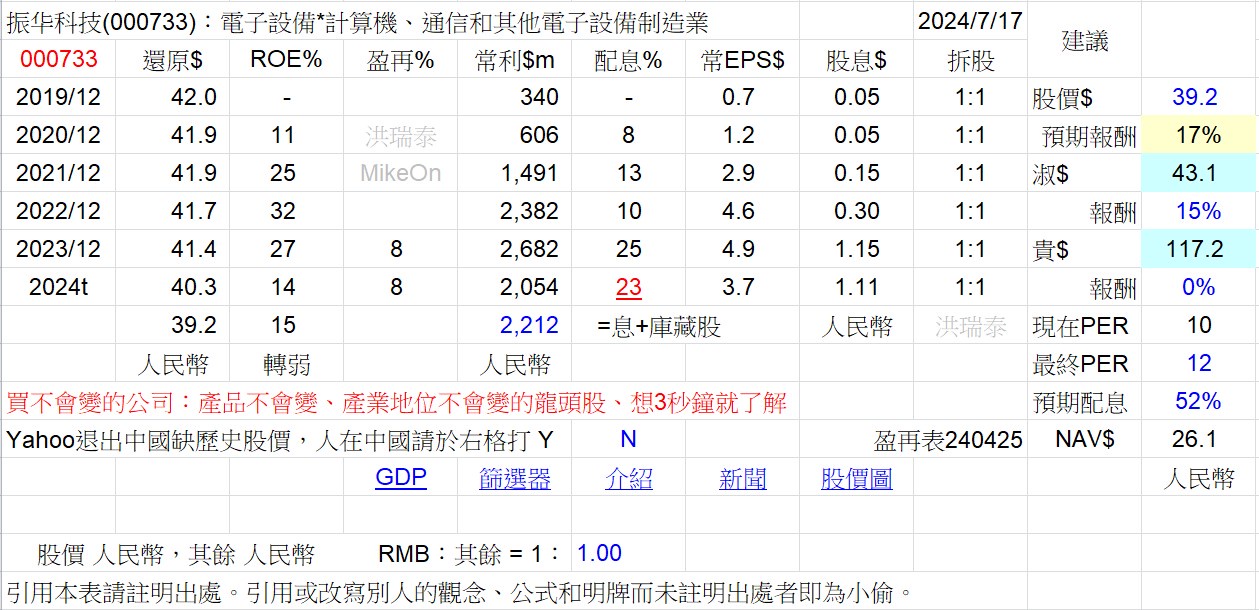This screenshot has height=610, width=1259.
Task: Select the 常利$m column header
Action: [x=514, y=59]
